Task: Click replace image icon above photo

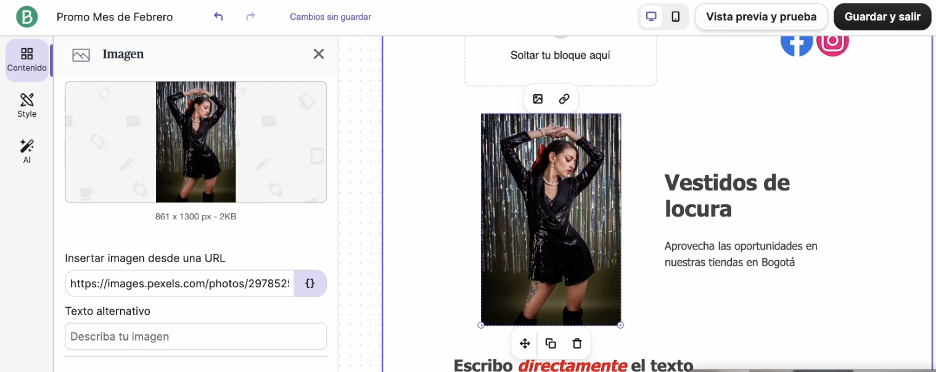Action: [538, 99]
